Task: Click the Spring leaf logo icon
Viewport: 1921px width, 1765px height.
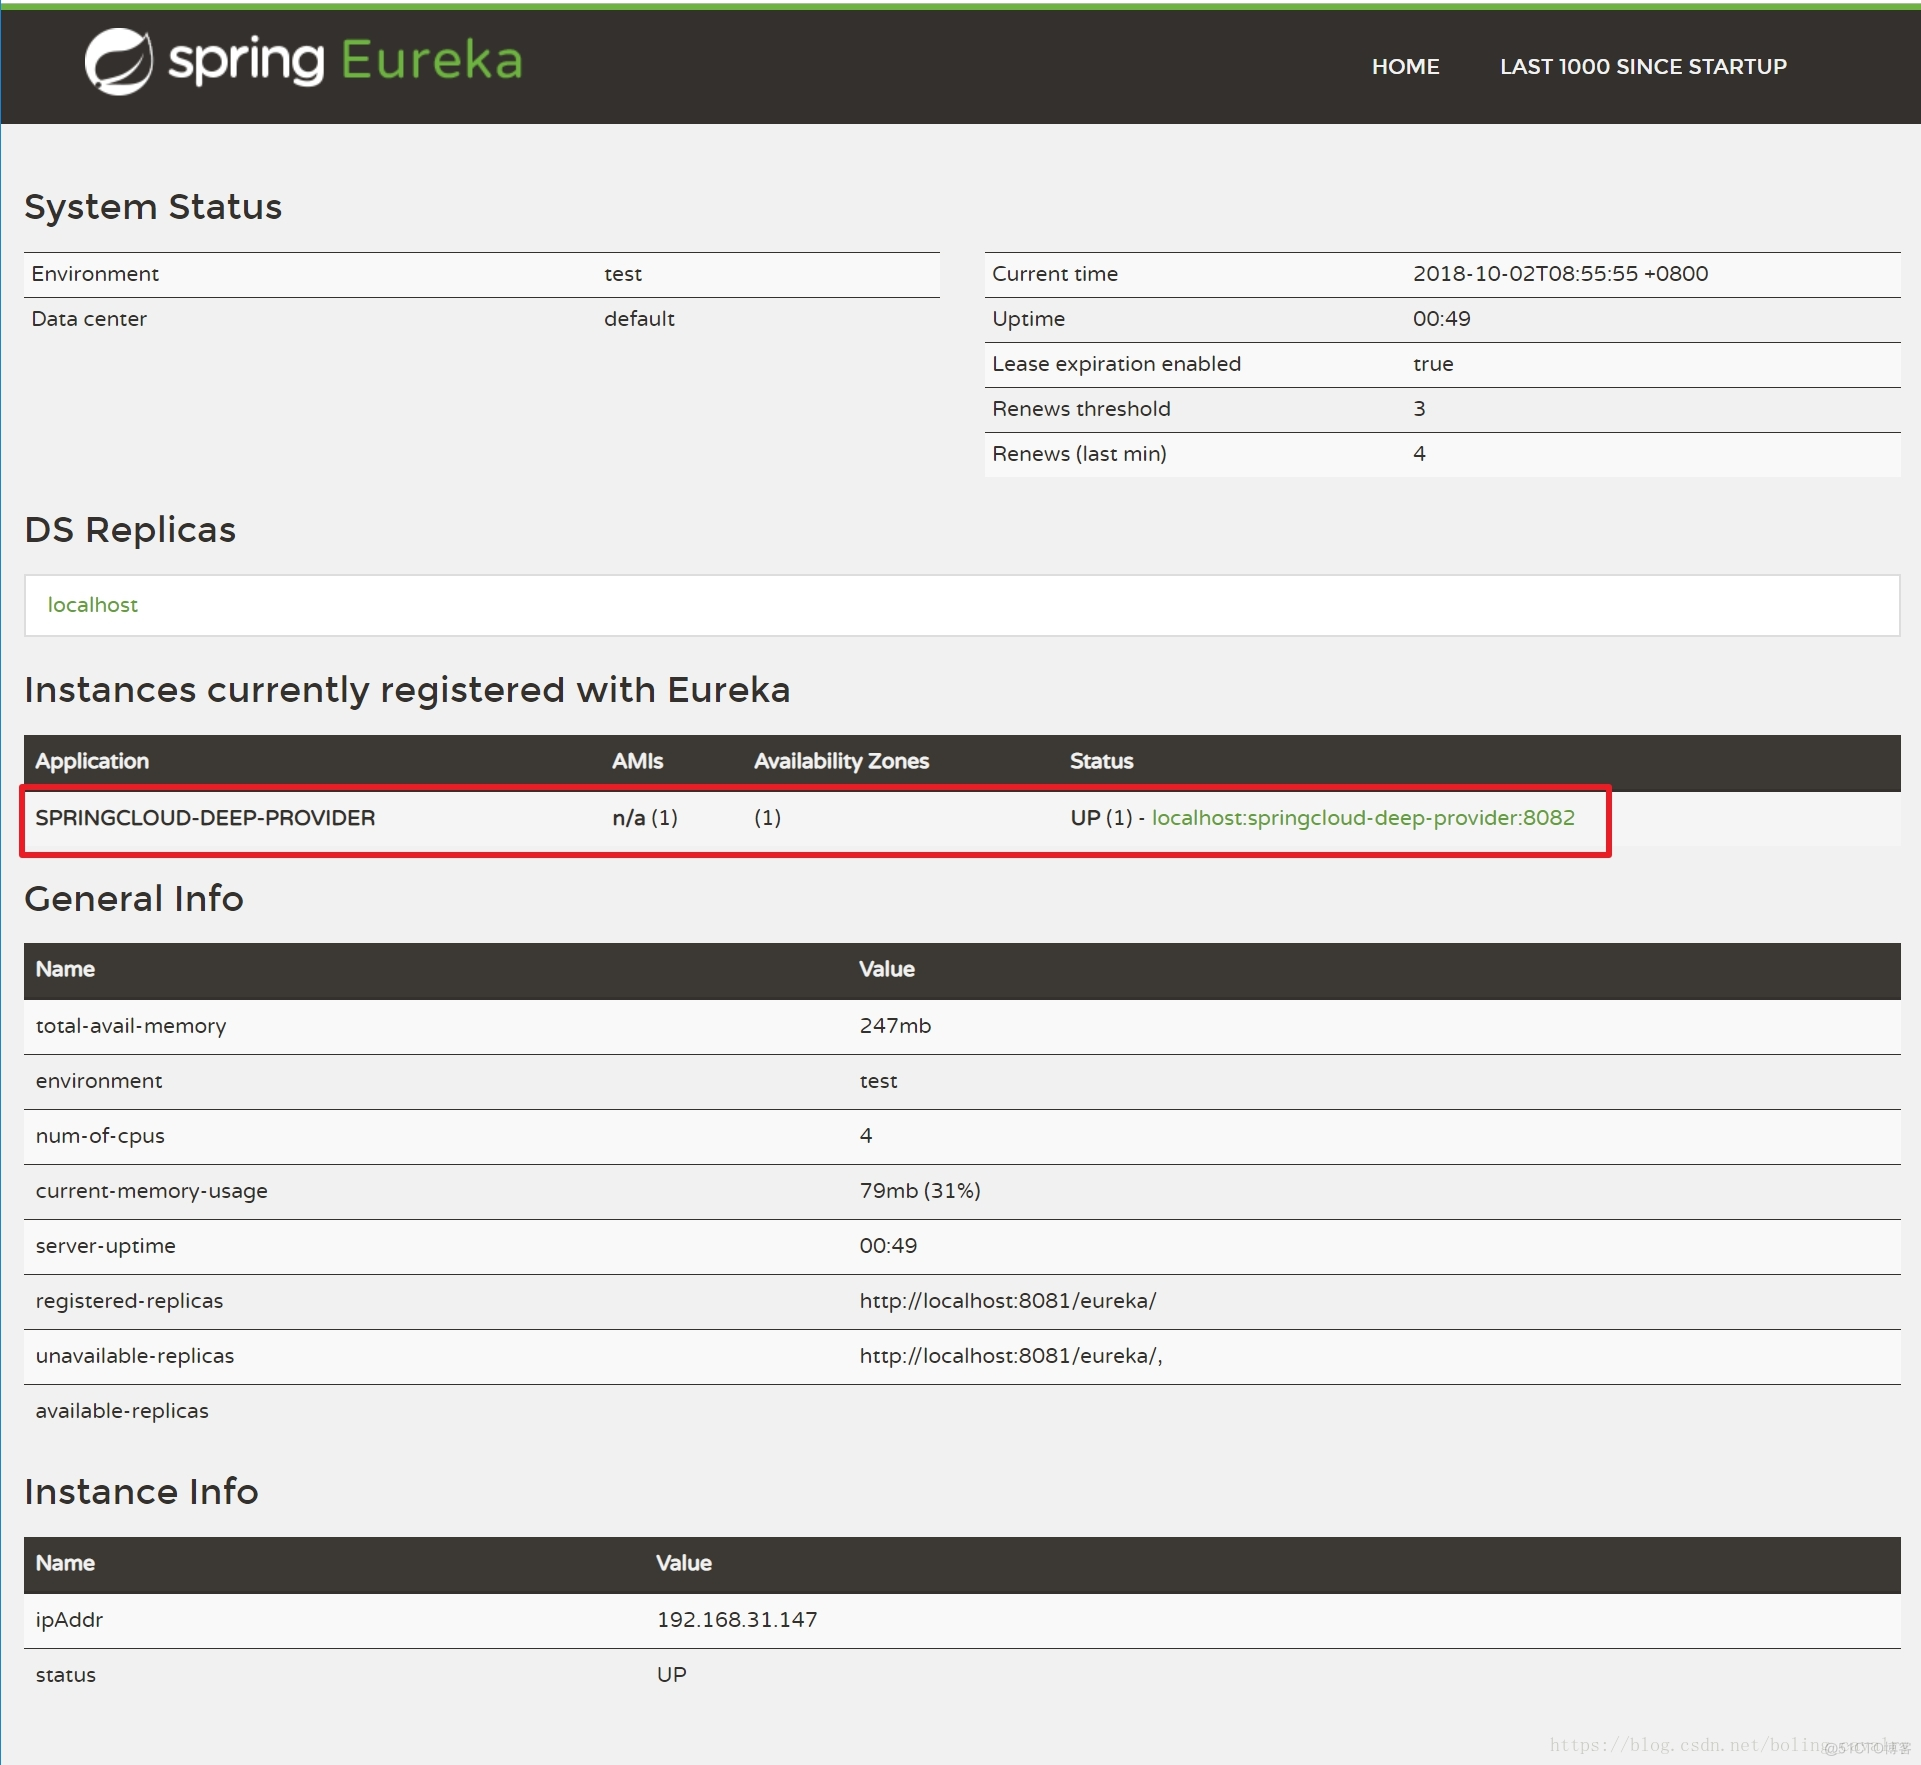Action: (118, 61)
